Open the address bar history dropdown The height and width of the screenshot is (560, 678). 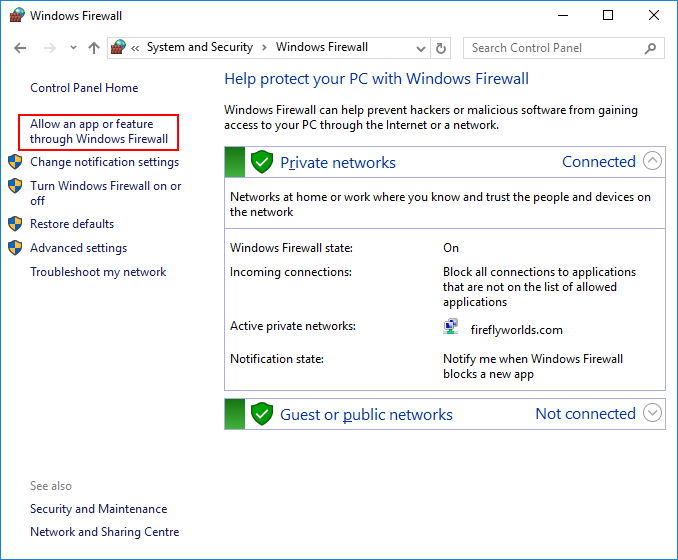(x=421, y=48)
